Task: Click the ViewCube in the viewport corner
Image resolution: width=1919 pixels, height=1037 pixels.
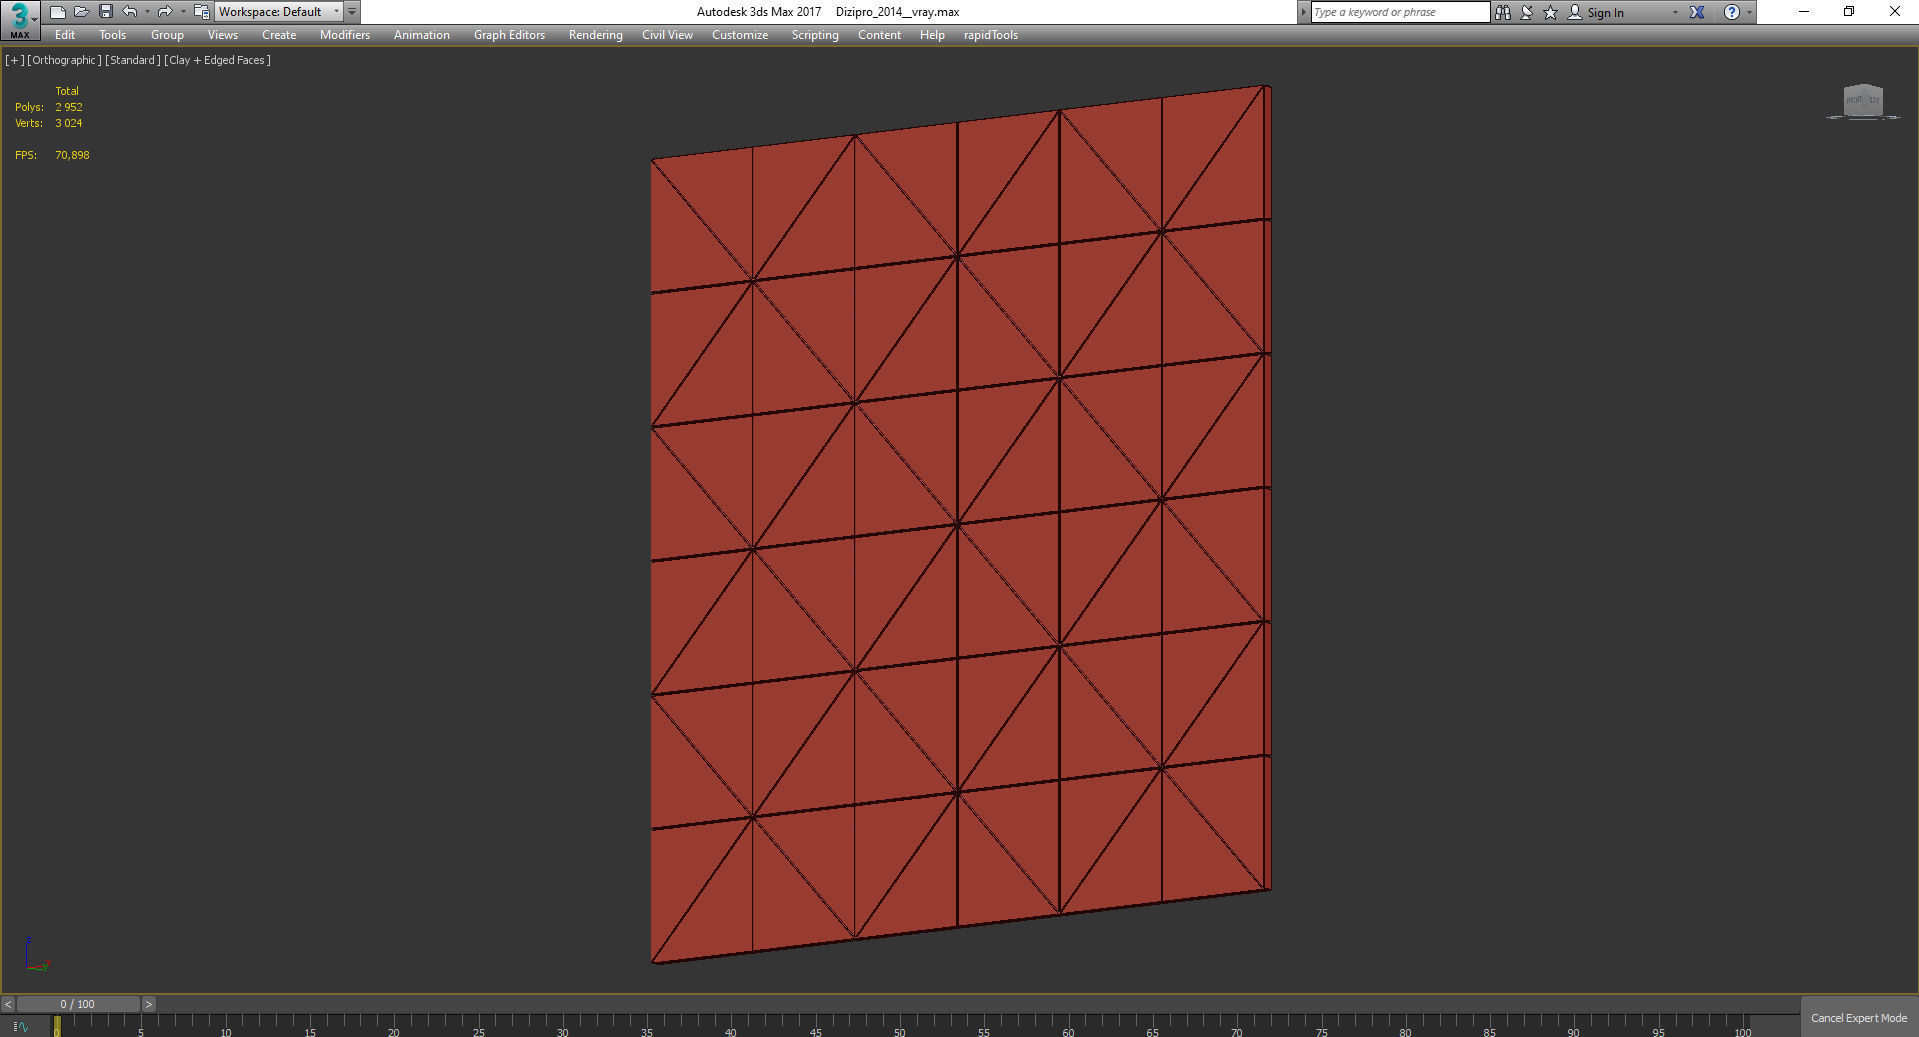Action: [x=1863, y=101]
